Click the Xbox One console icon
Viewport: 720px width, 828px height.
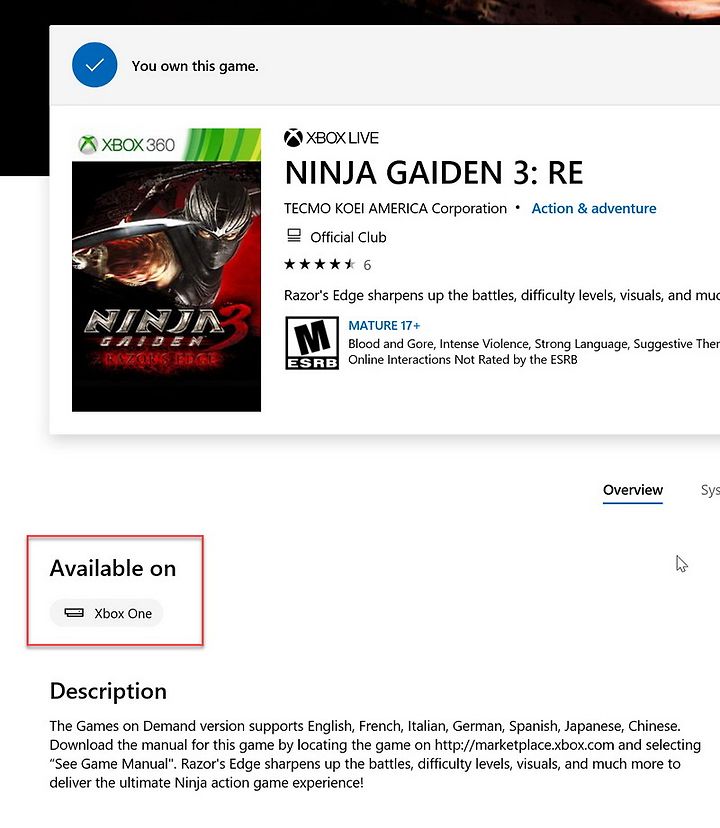[x=74, y=613]
